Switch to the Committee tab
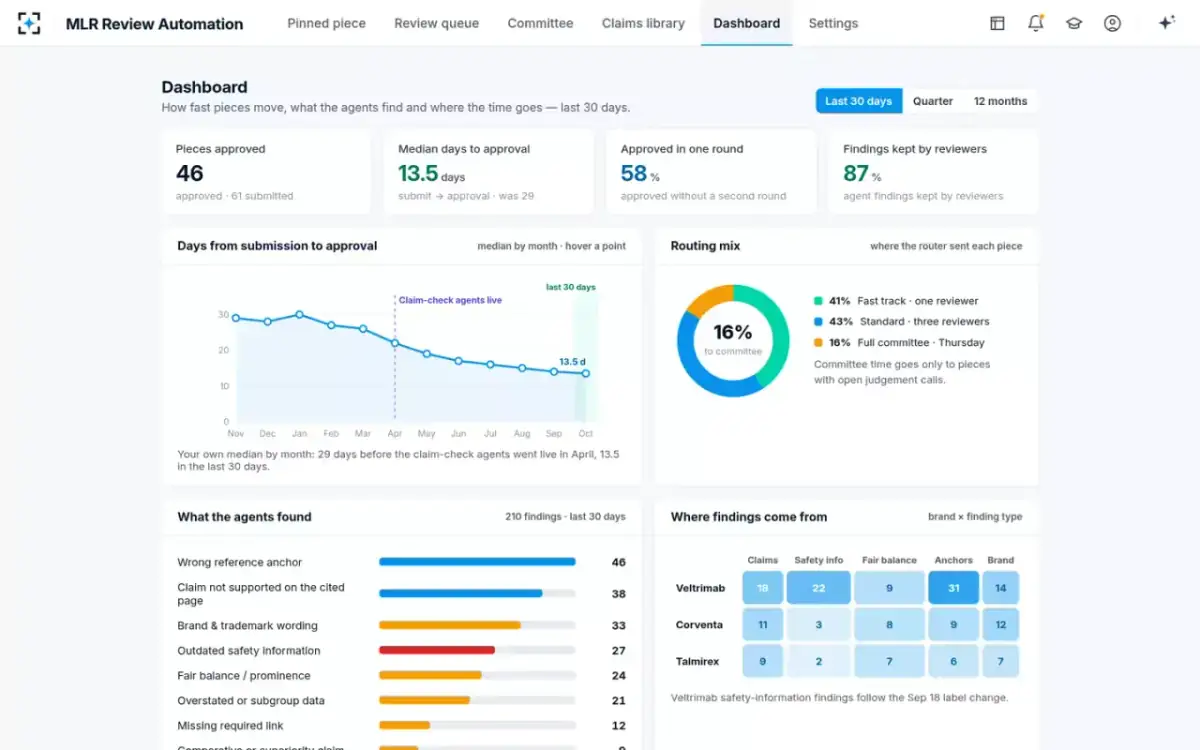The image size is (1200, 750). point(540,23)
